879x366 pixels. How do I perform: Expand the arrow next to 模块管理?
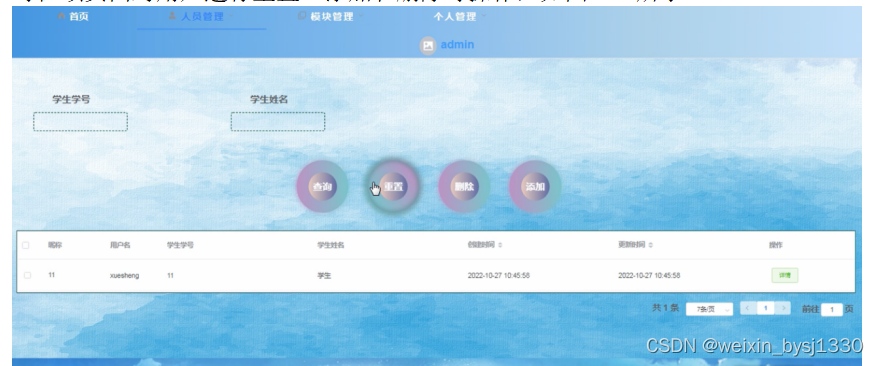360,17
